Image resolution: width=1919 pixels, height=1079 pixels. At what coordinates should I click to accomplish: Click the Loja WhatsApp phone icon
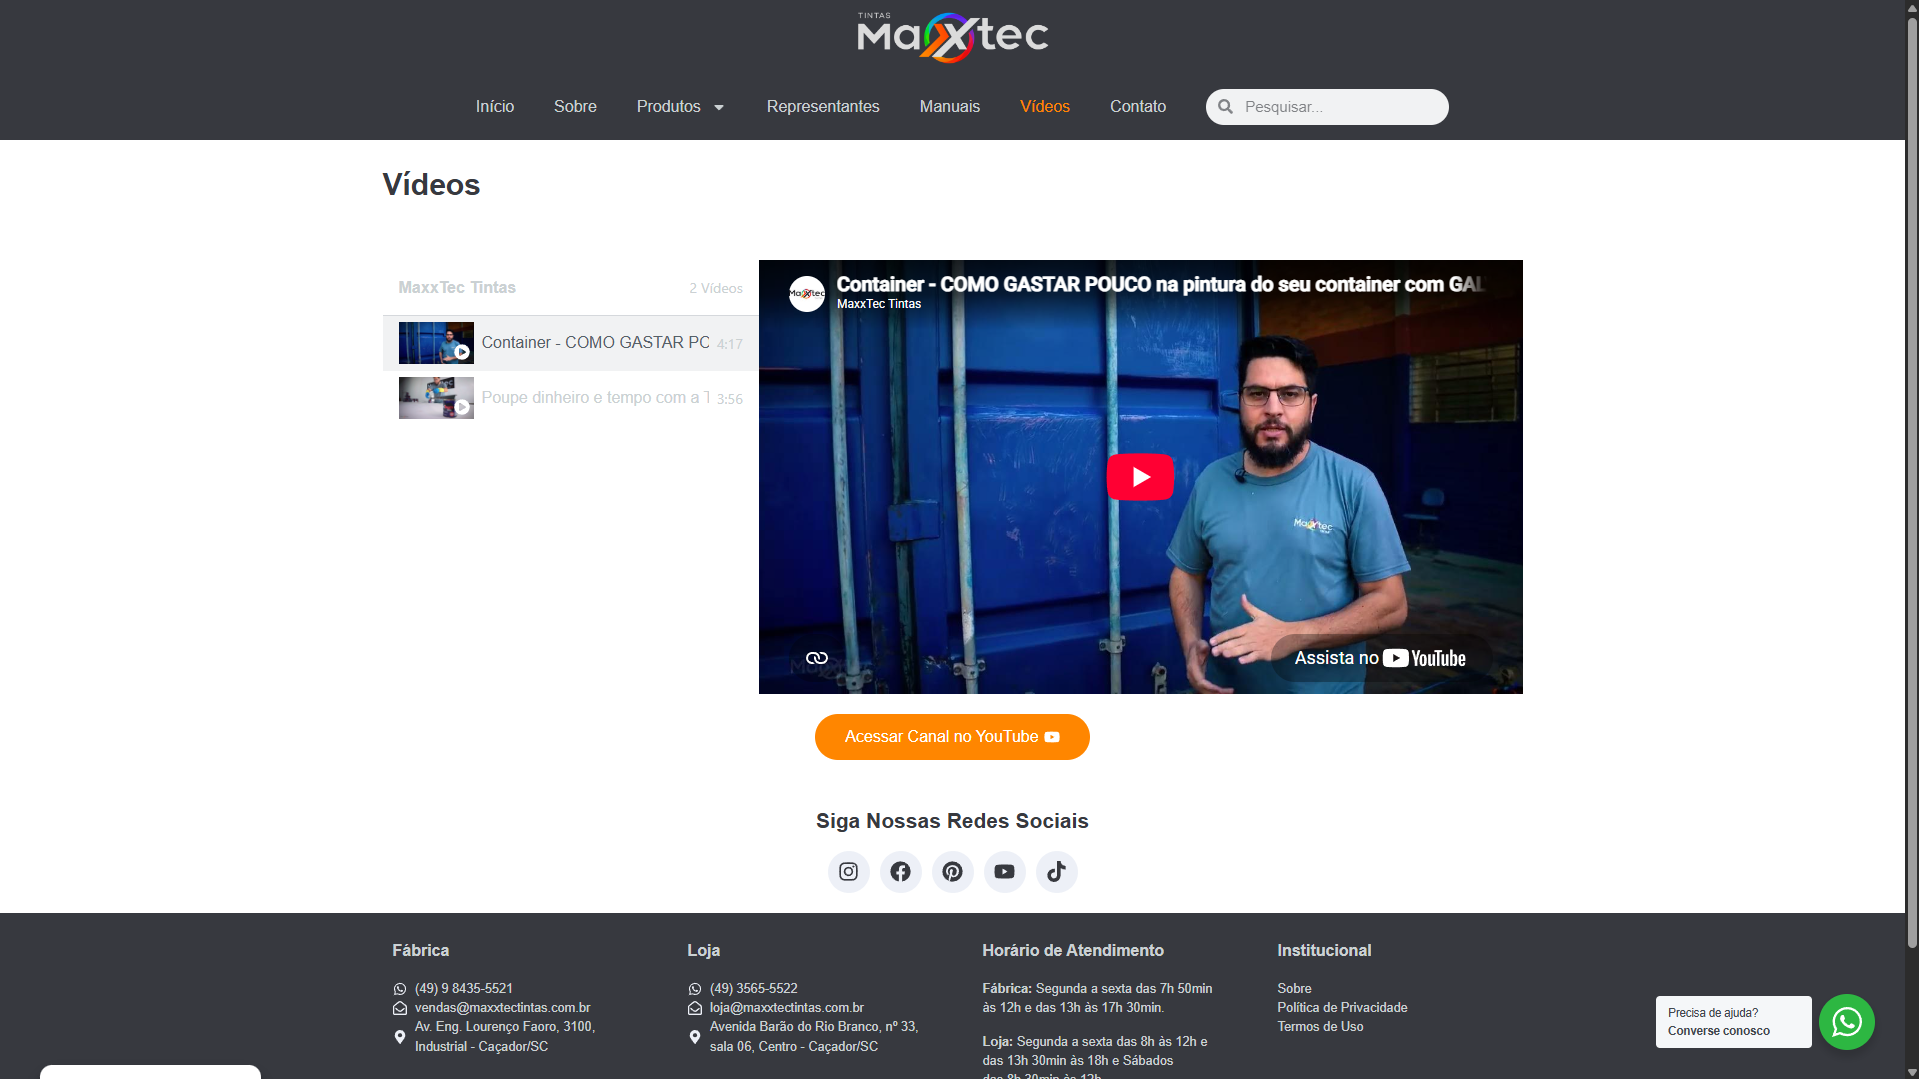click(x=695, y=989)
